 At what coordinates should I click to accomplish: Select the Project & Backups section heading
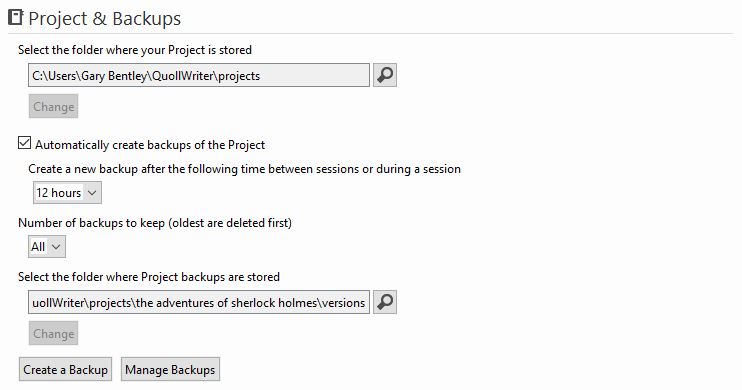pos(105,18)
